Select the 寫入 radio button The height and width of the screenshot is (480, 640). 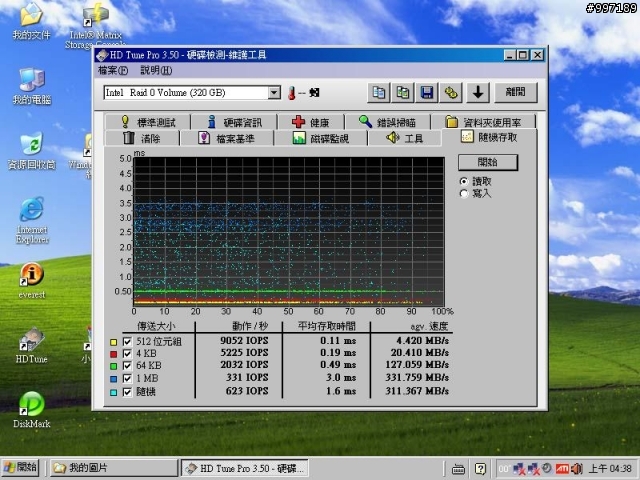(x=464, y=193)
